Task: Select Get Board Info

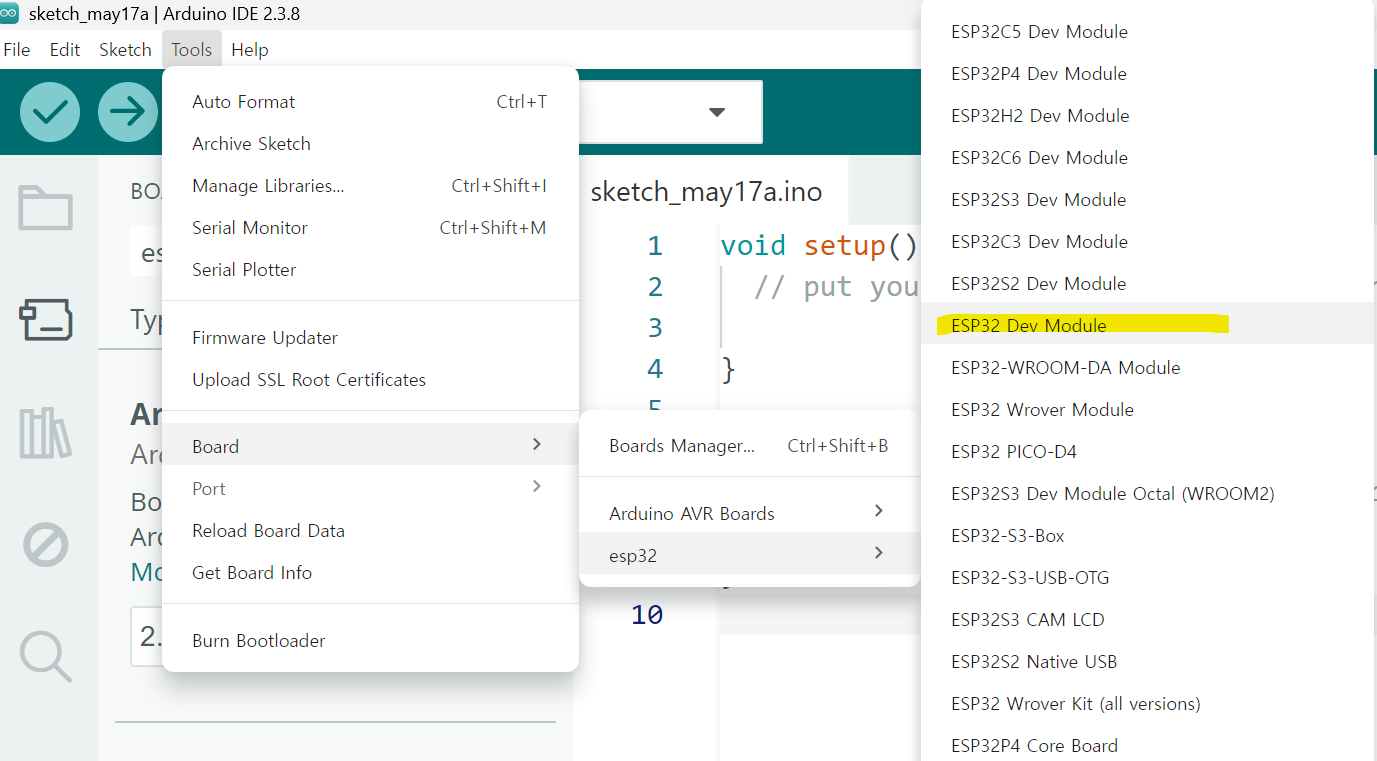Action: 370,573
